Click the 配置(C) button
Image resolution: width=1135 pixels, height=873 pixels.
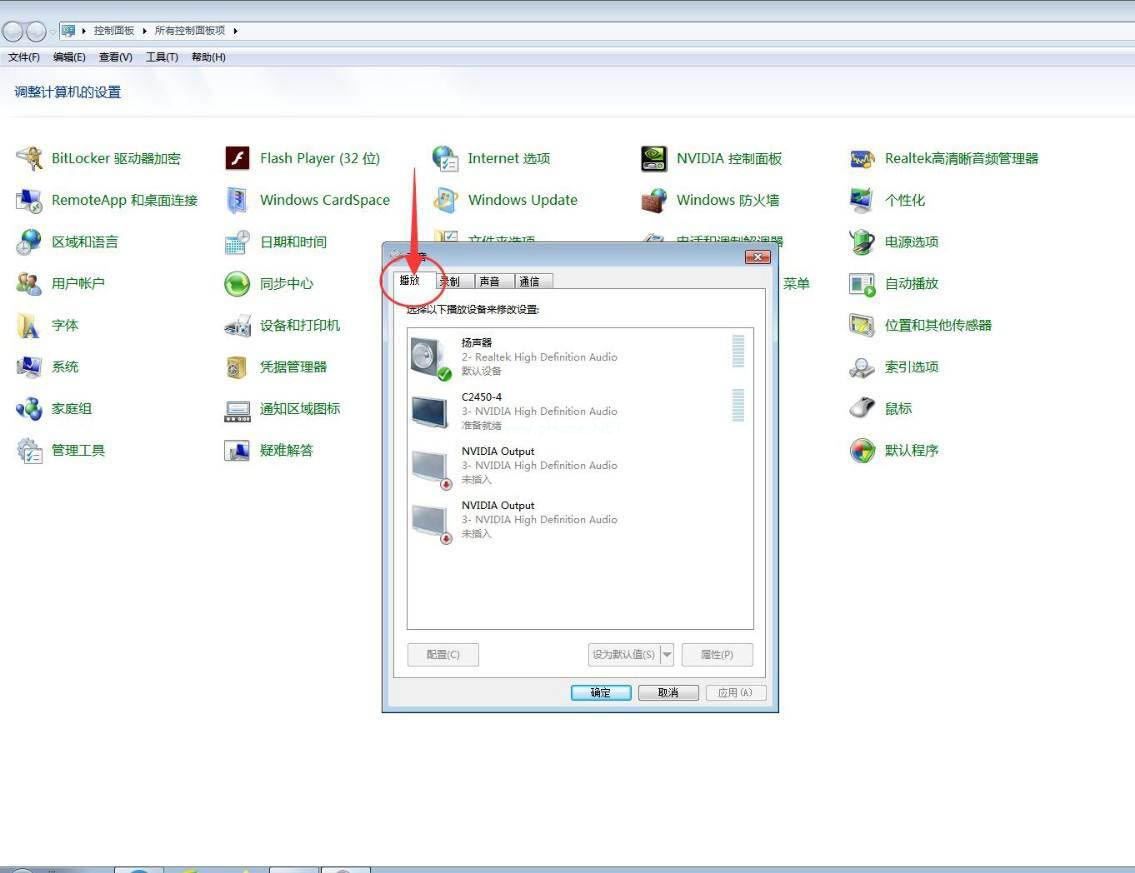443,654
